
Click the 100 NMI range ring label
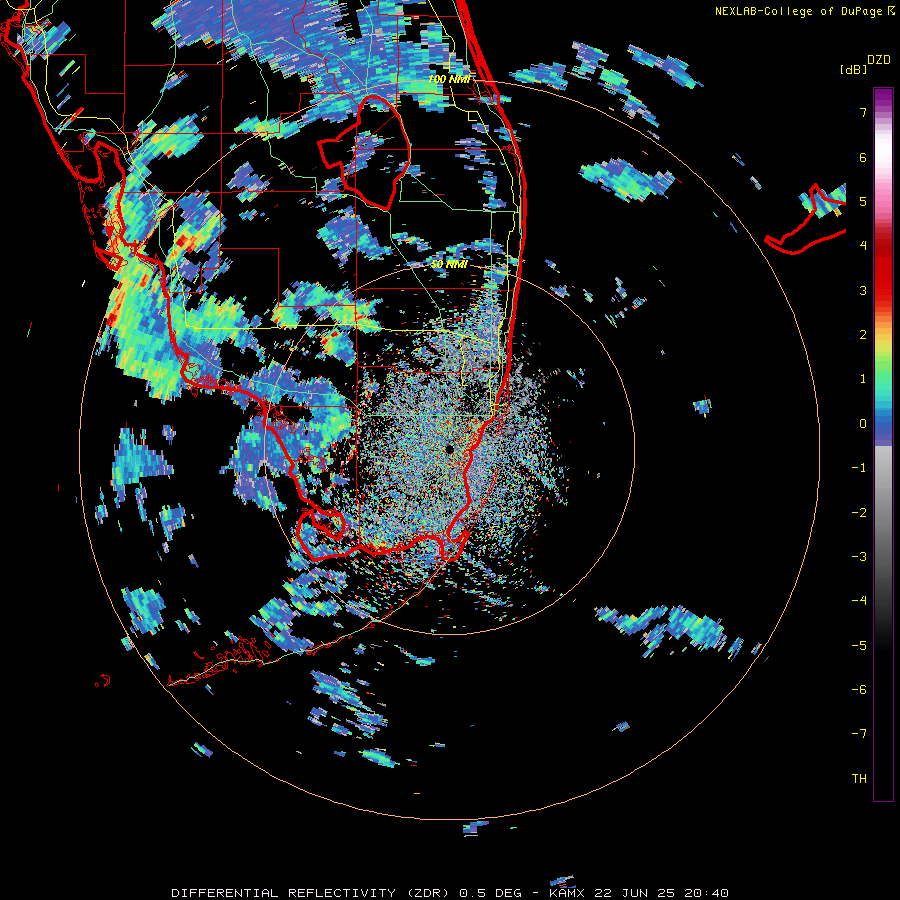(x=449, y=79)
